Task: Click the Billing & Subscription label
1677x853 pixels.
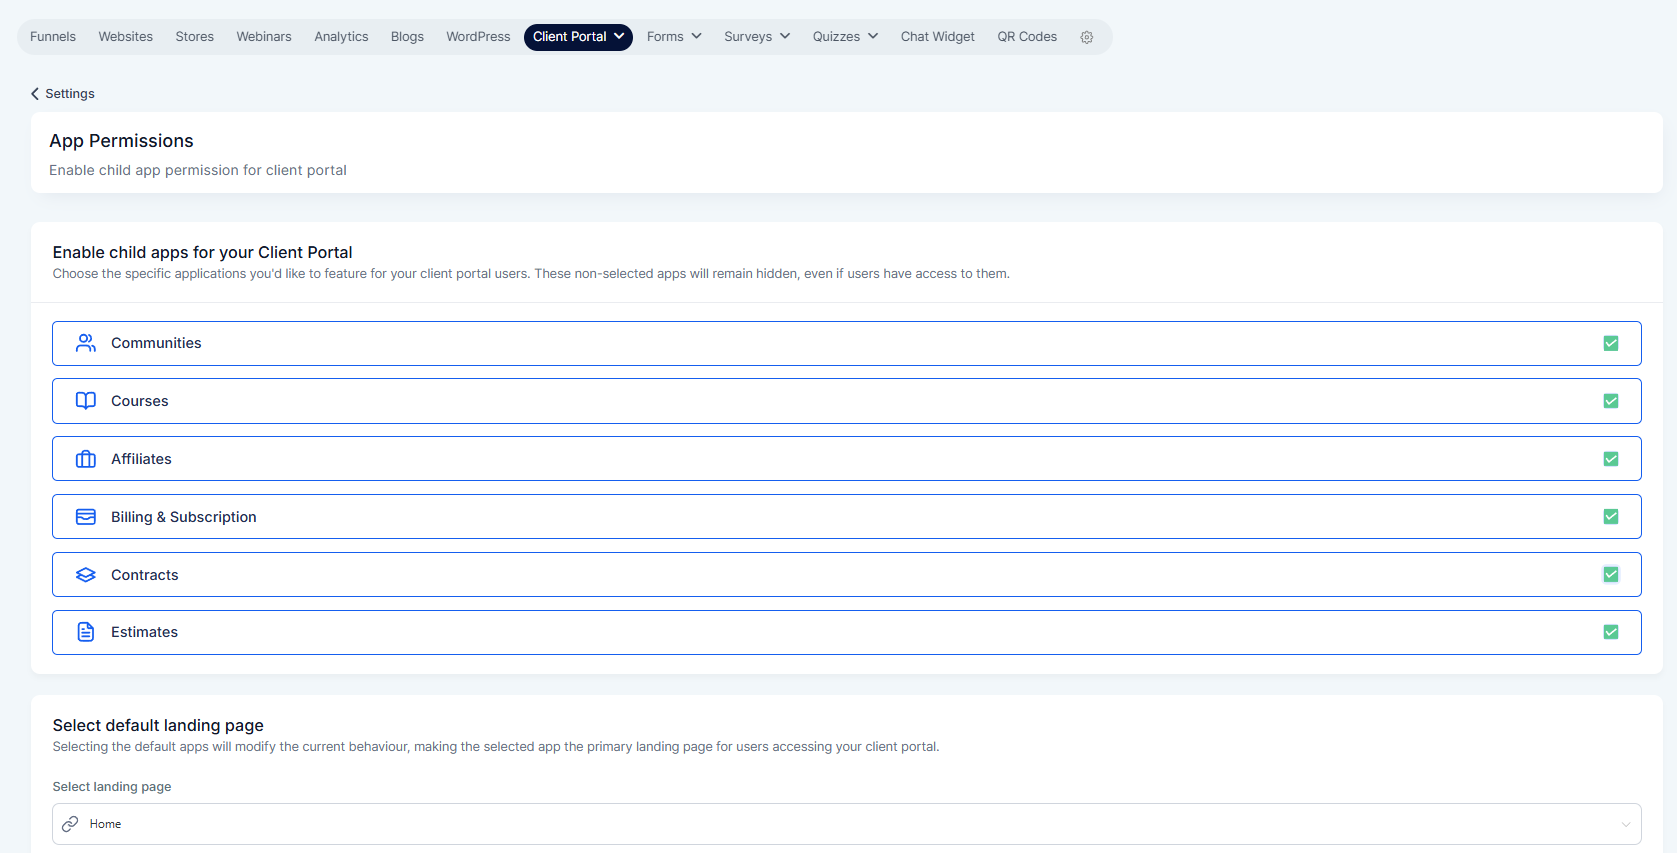Action: point(184,517)
